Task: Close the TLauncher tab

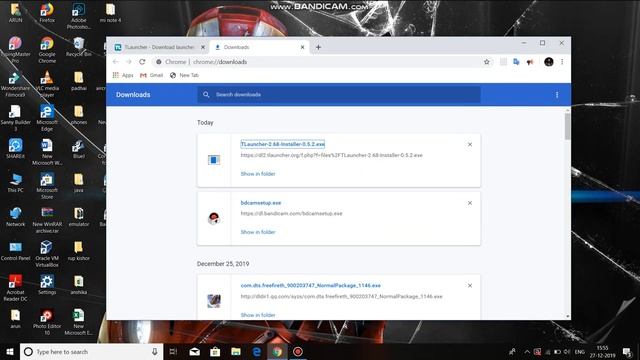Action: 203,47
